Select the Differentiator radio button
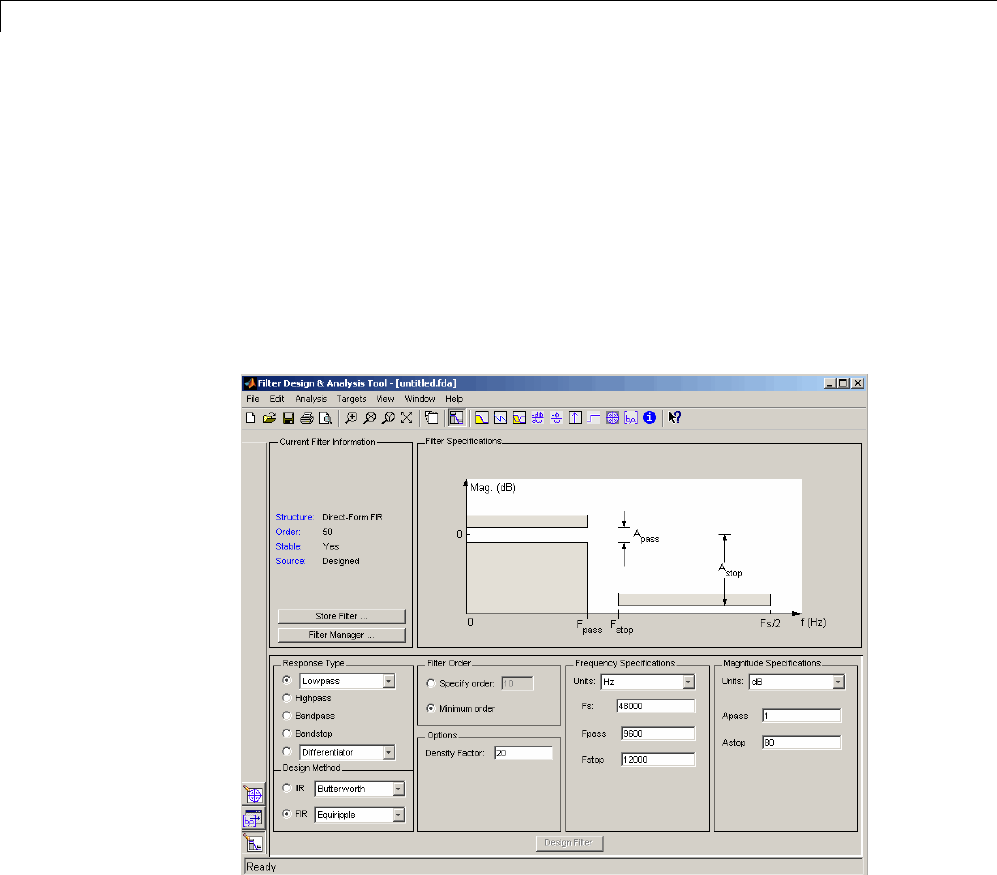Screen dimensions: 997x875 coord(287,751)
